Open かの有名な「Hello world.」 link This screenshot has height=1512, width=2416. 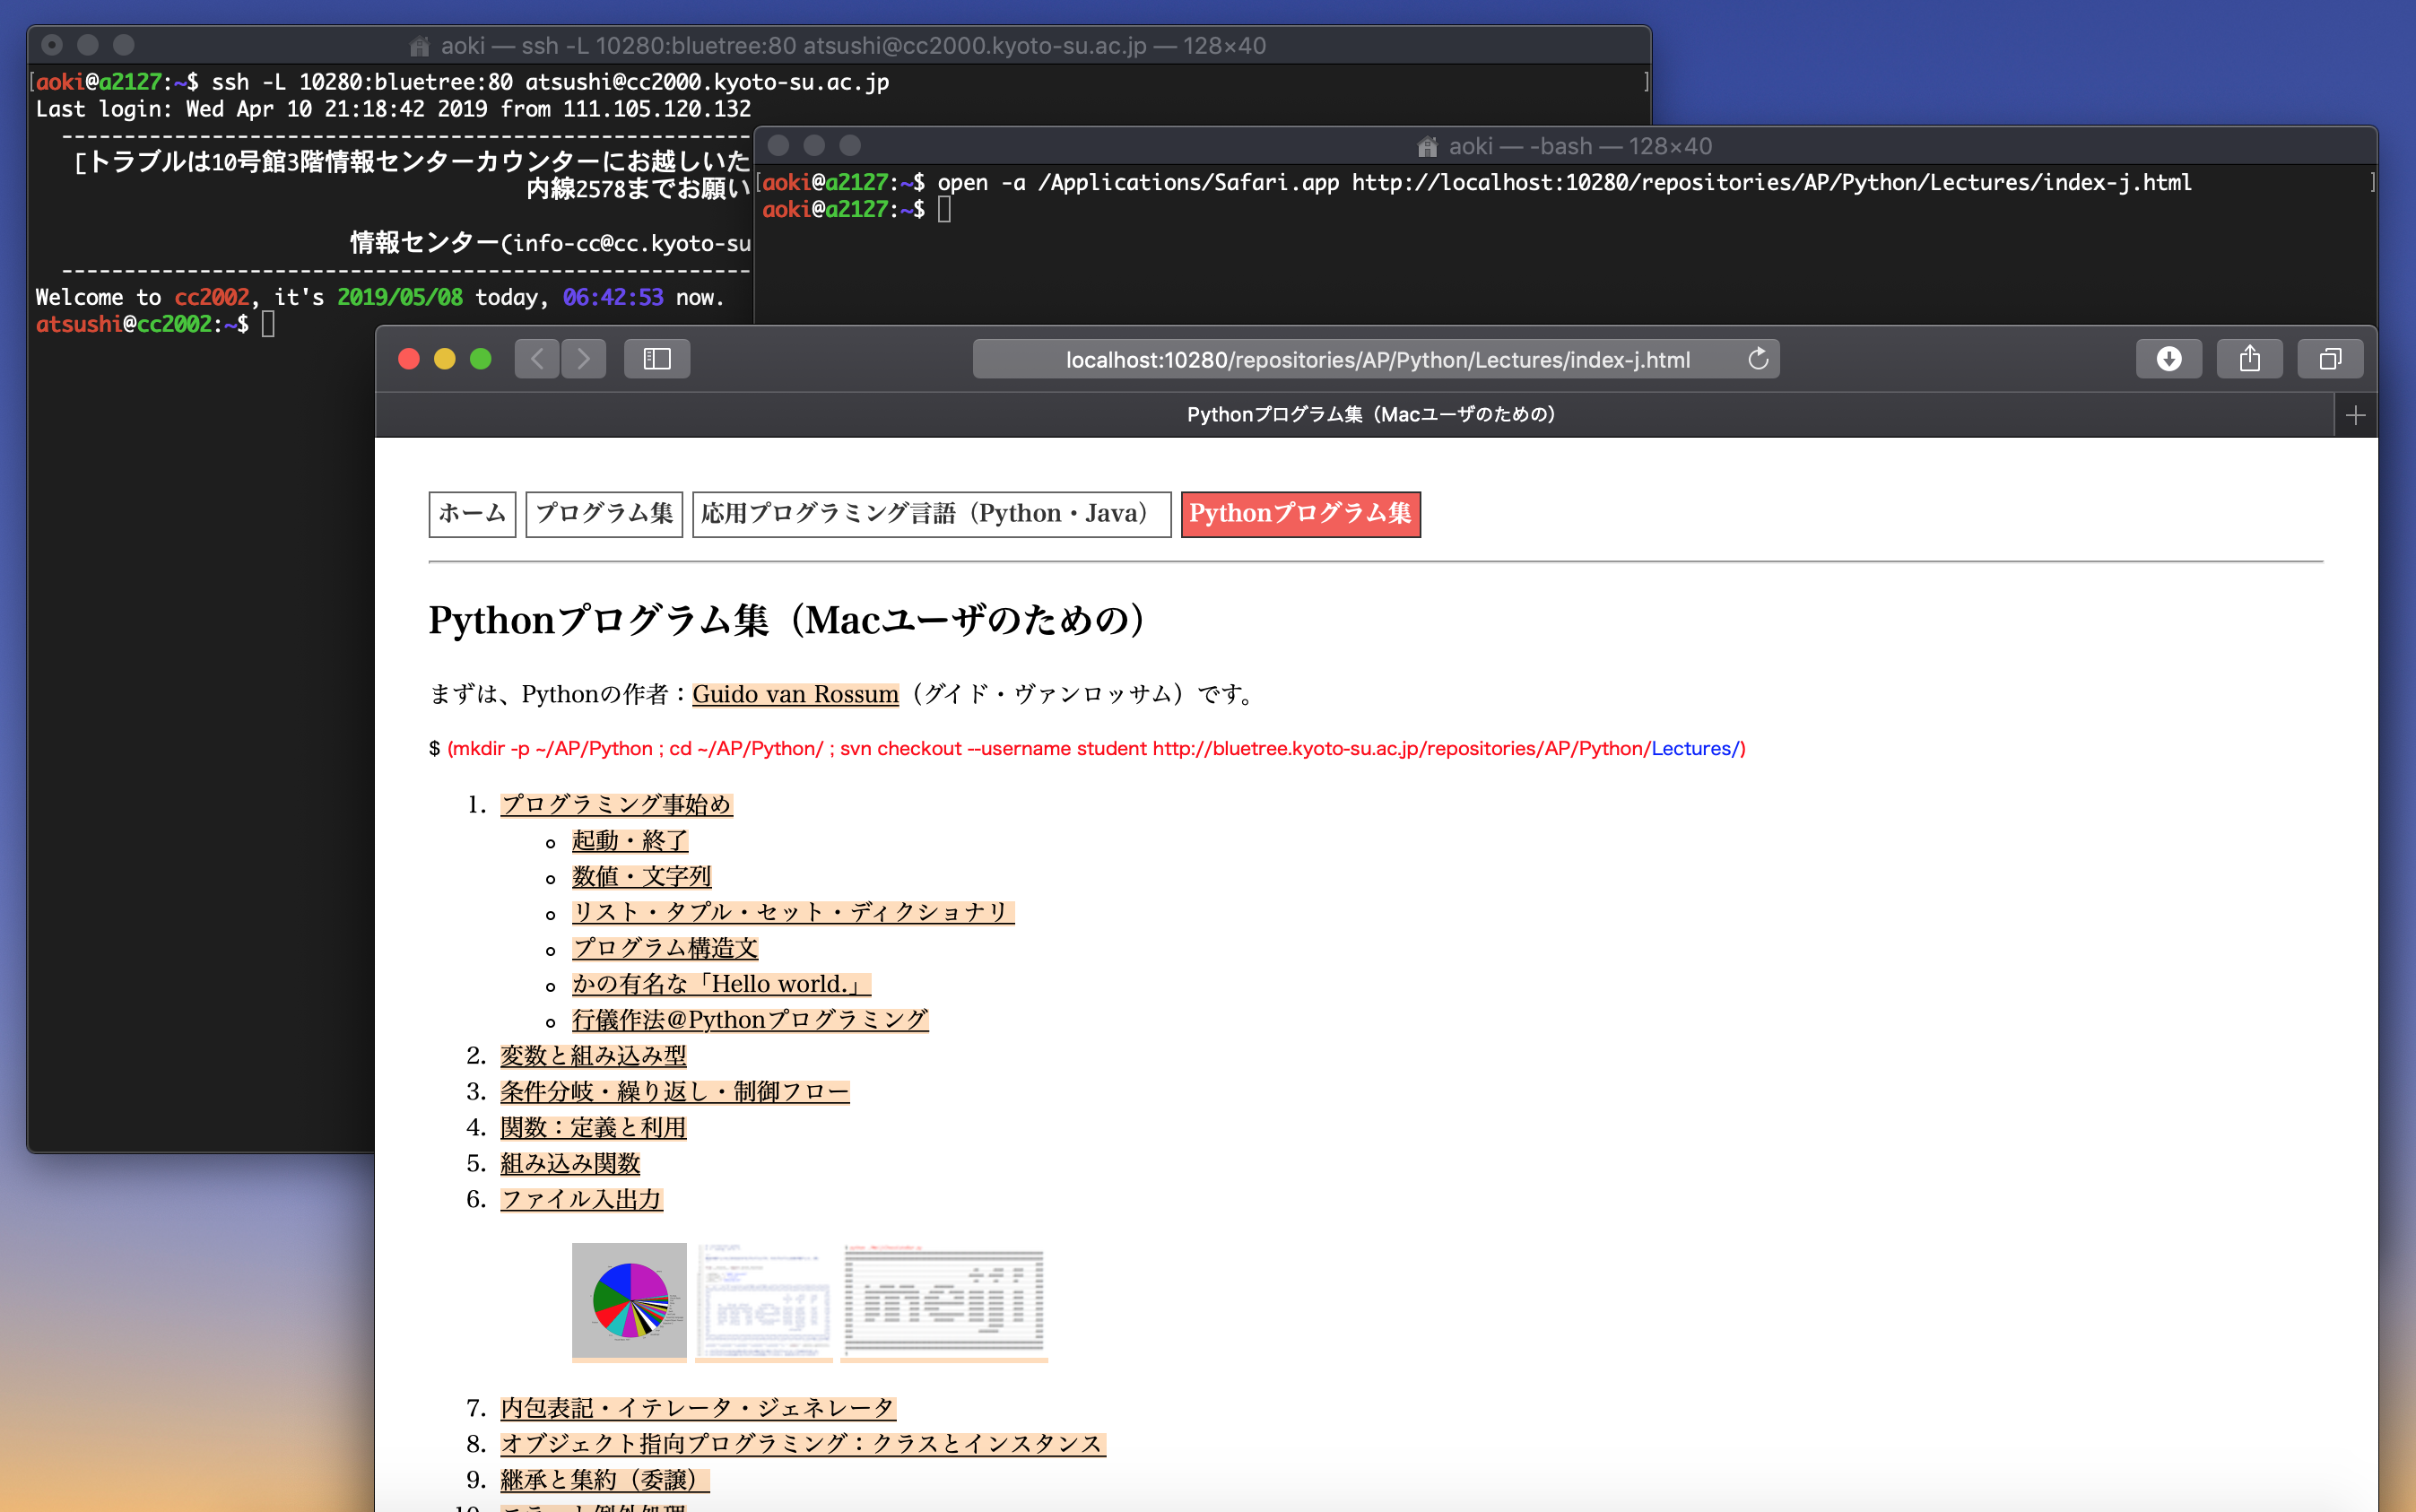coord(721,984)
